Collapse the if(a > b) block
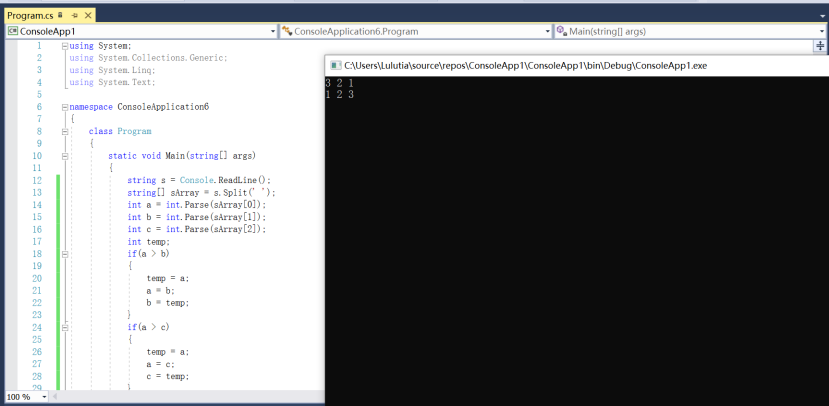Screen dimensions: 829x406 click(65, 254)
